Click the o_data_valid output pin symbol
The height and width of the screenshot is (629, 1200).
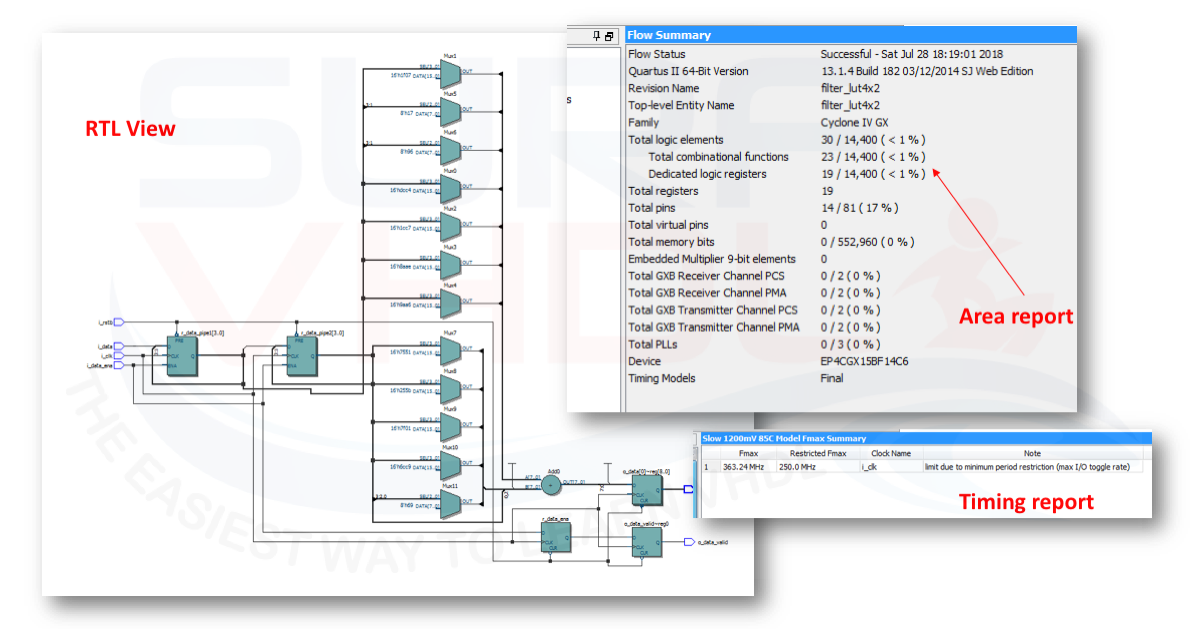tap(689, 541)
